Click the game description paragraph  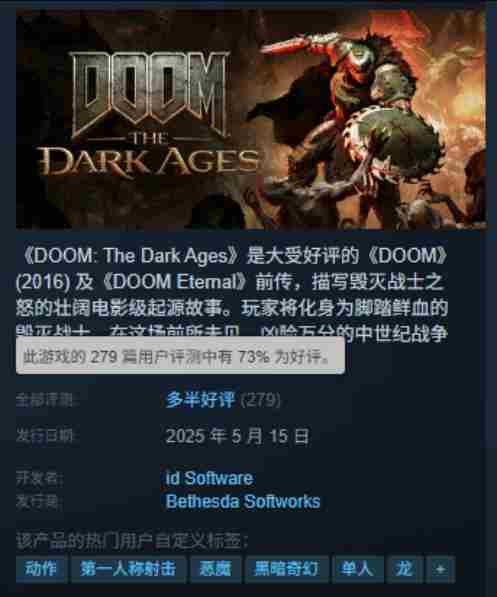tap(232, 294)
